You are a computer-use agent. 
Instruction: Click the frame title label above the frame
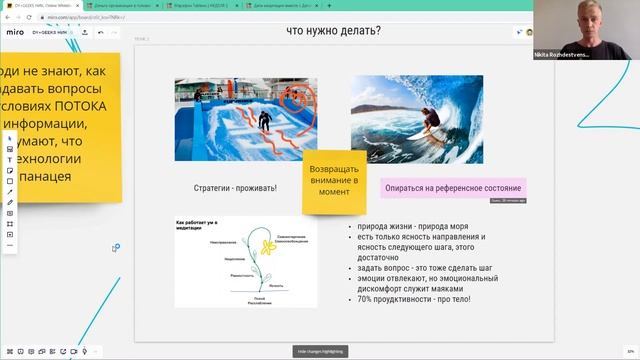pos(142,39)
